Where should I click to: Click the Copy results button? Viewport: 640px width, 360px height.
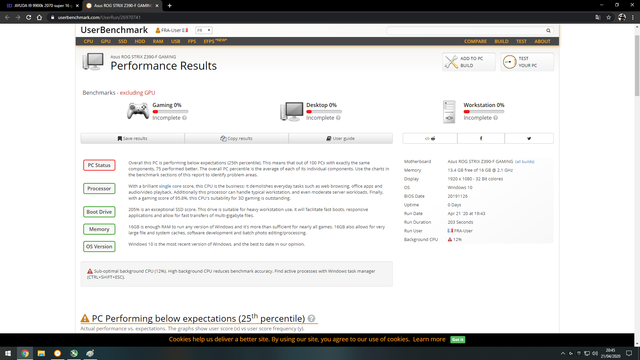pos(236,138)
